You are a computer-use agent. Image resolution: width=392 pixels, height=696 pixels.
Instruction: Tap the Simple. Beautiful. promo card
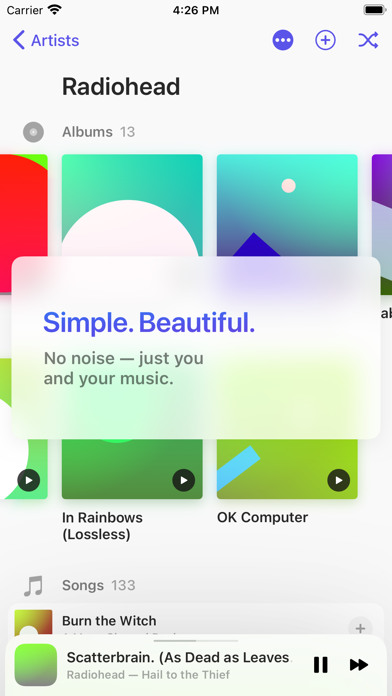tap(196, 348)
